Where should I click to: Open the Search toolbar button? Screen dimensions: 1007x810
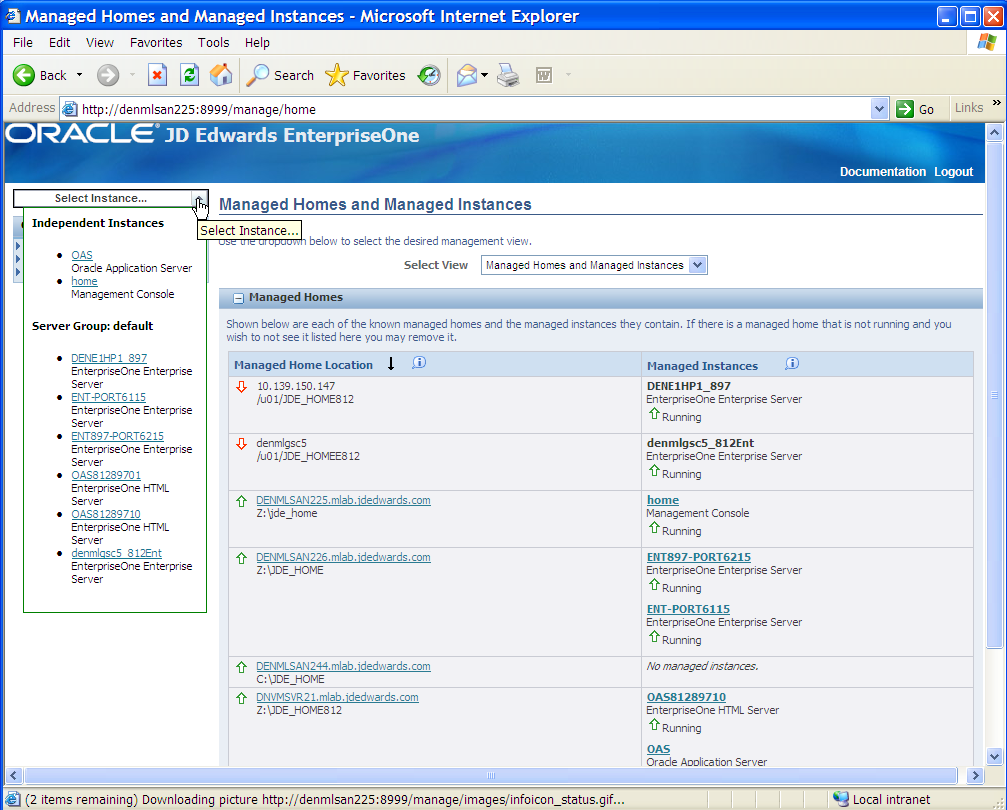(x=280, y=75)
